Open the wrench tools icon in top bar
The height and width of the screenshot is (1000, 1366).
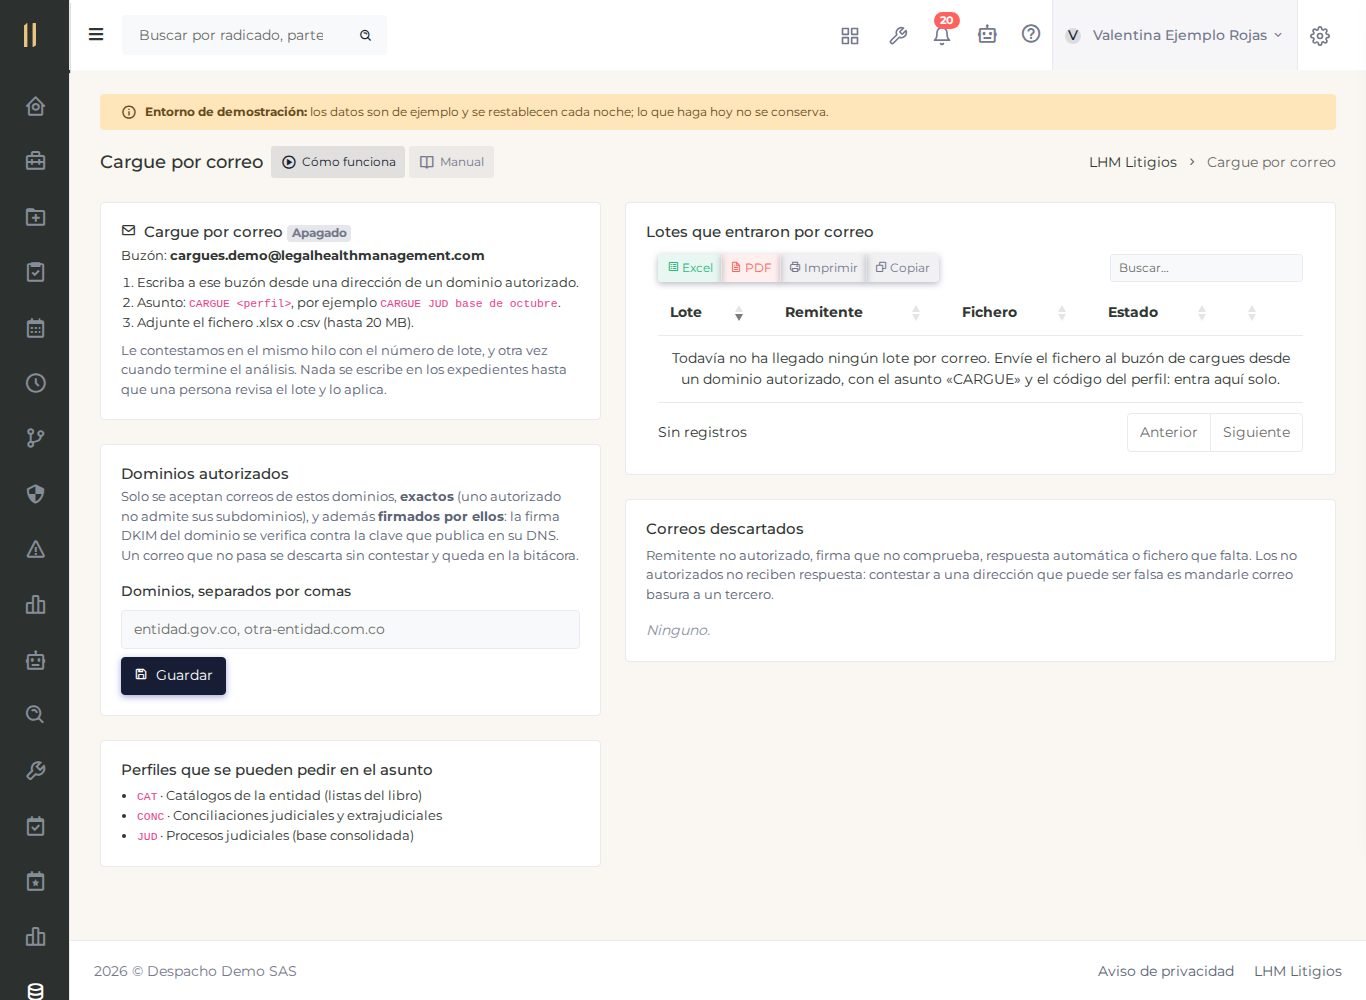coord(898,36)
